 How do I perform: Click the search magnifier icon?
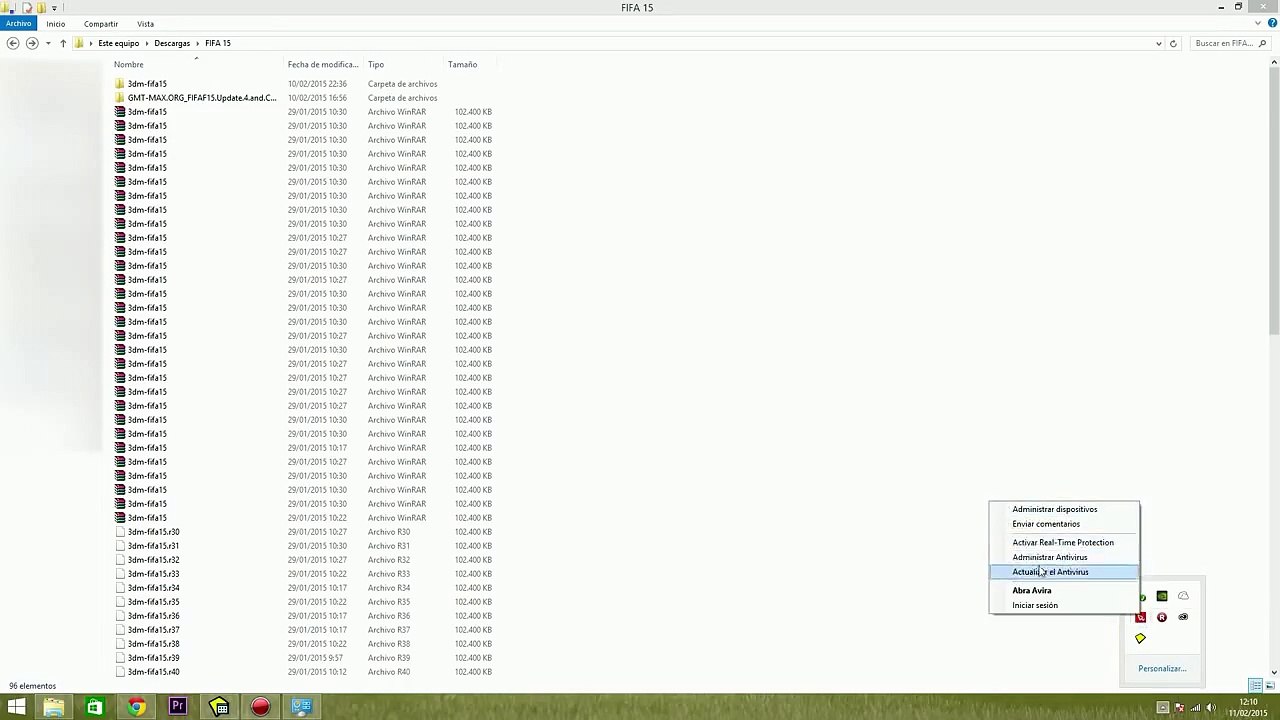click(x=1263, y=44)
